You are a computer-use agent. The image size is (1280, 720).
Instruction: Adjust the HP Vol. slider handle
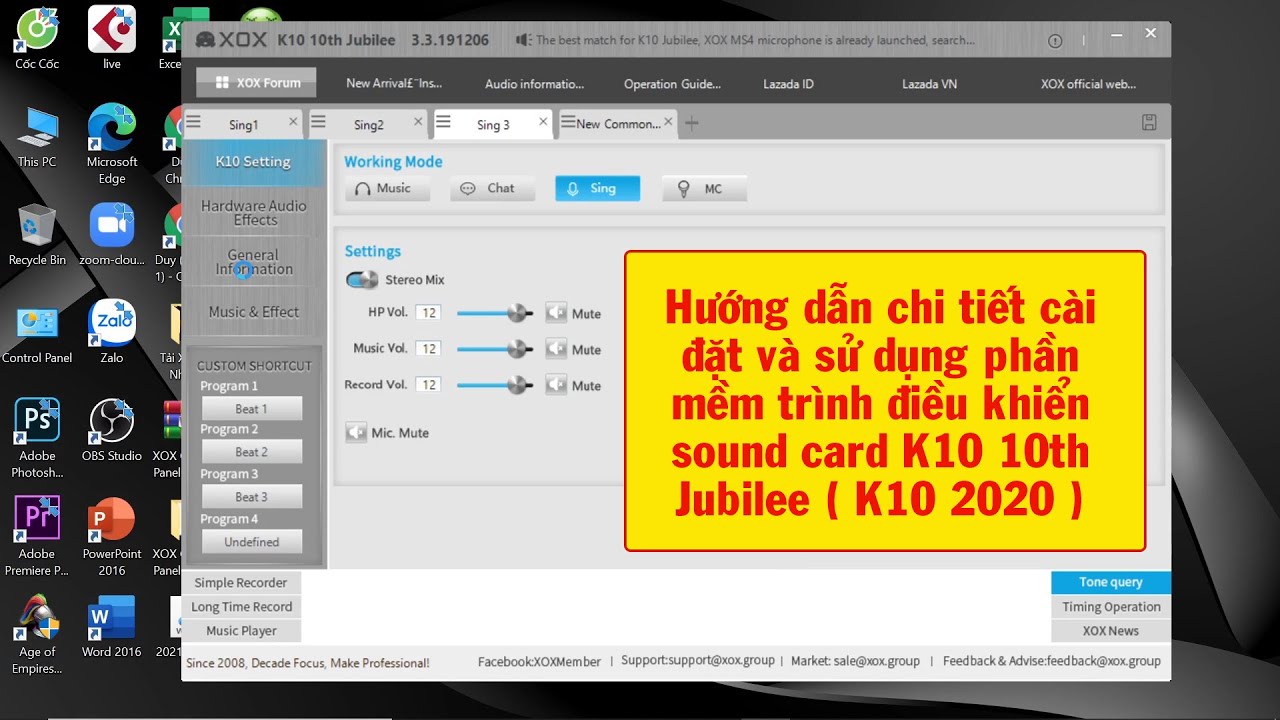(518, 313)
